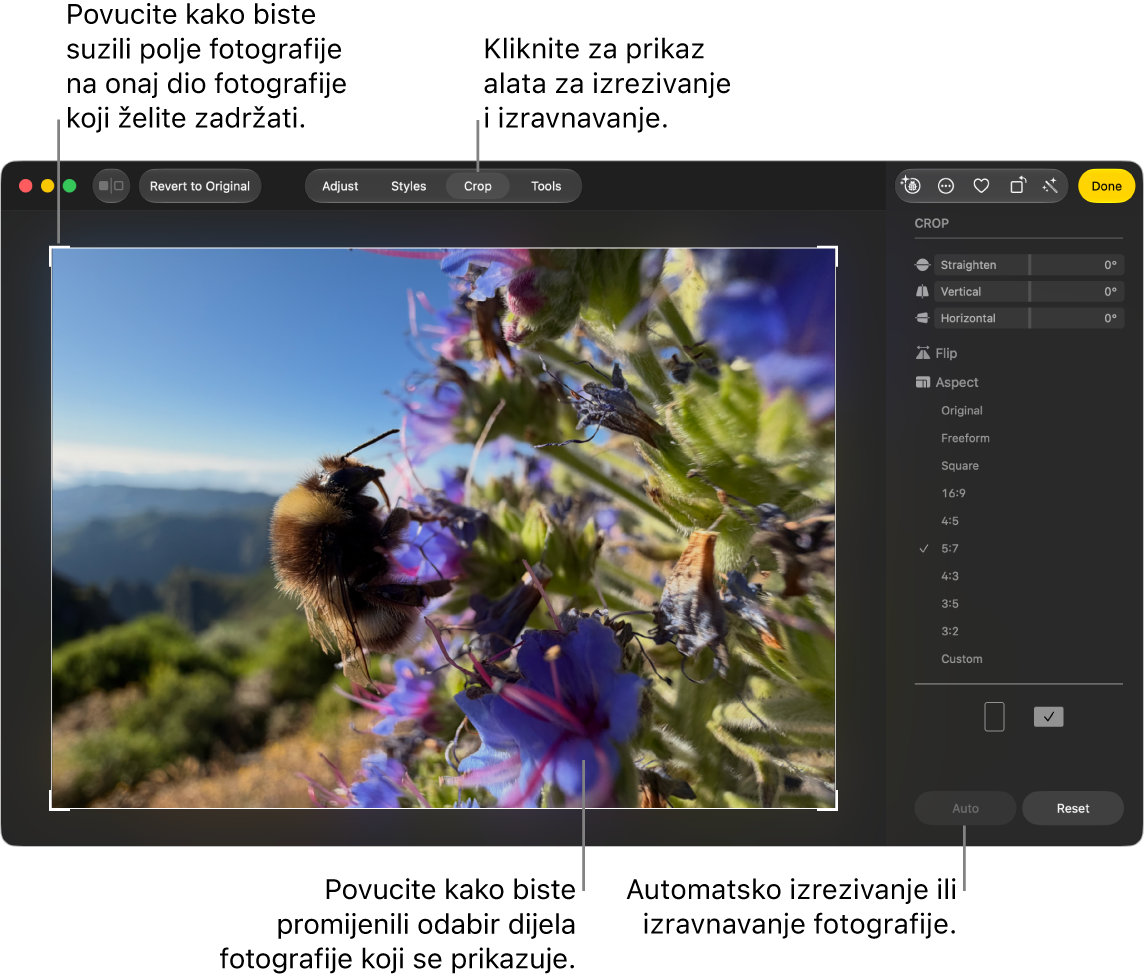The height and width of the screenshot is (979, 1144).
Task: Click the yellow Done button
Action: coord(1106,186)
